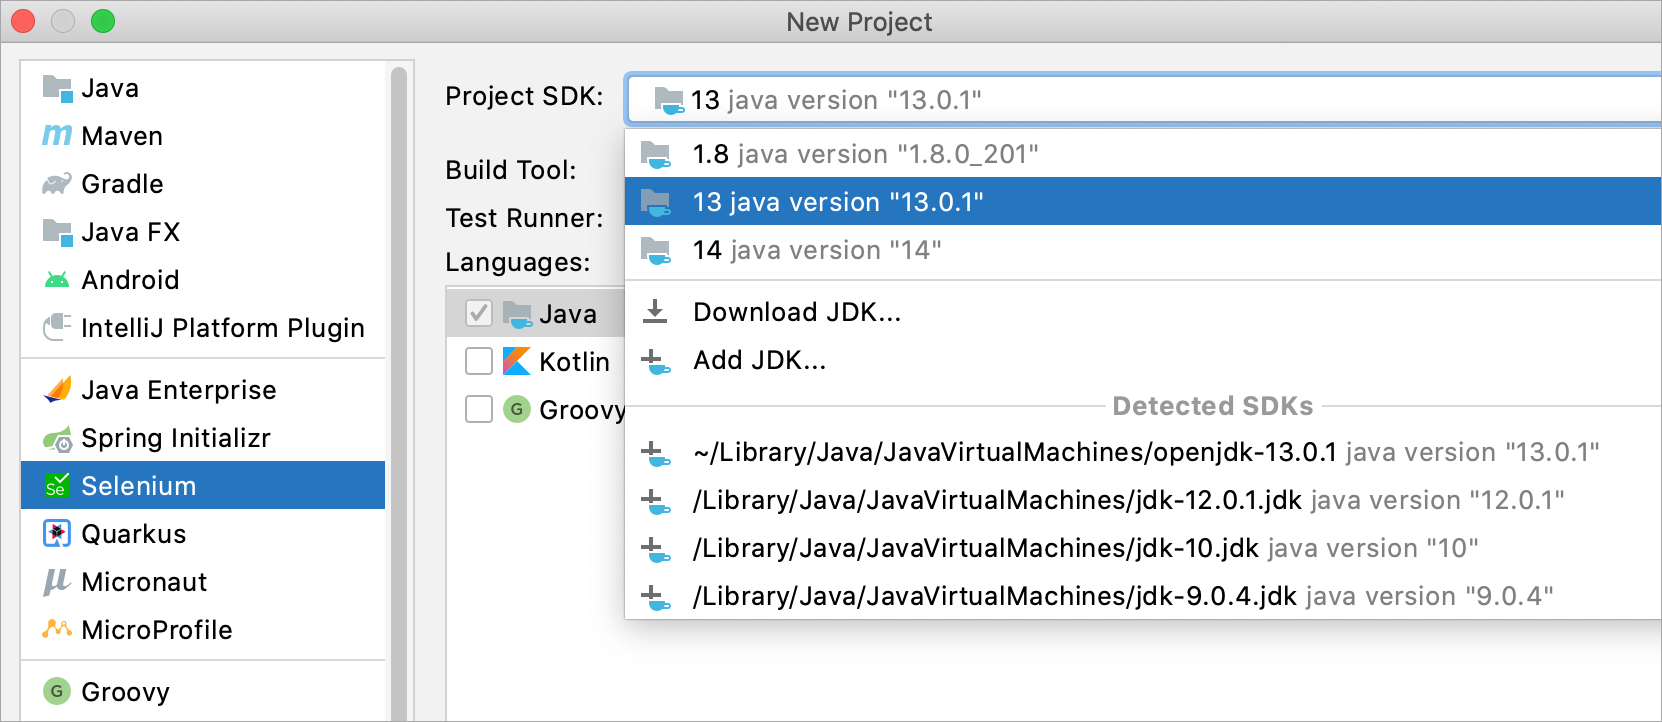Click the plus icon for jdk-10.jdk
1662x722 pixels.
(655, 550)
